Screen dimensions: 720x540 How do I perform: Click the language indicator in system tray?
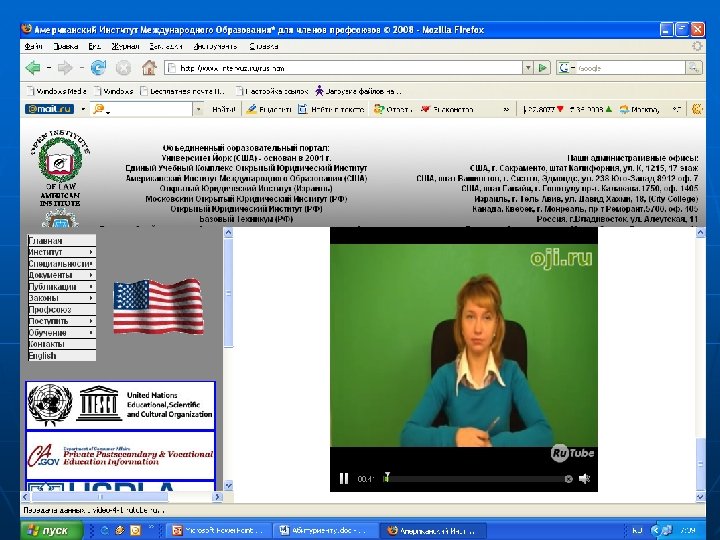coord(637,530)
